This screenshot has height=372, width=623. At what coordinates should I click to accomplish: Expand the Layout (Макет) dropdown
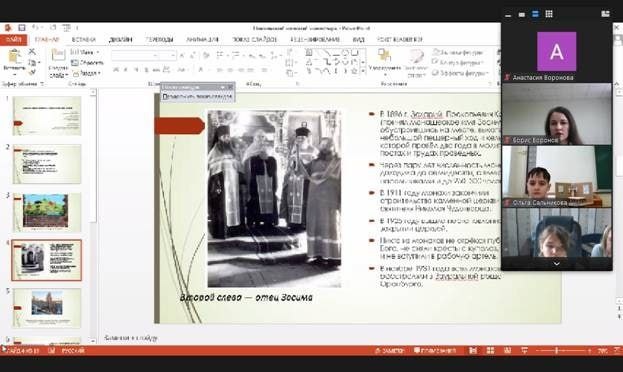coord(85,52)
